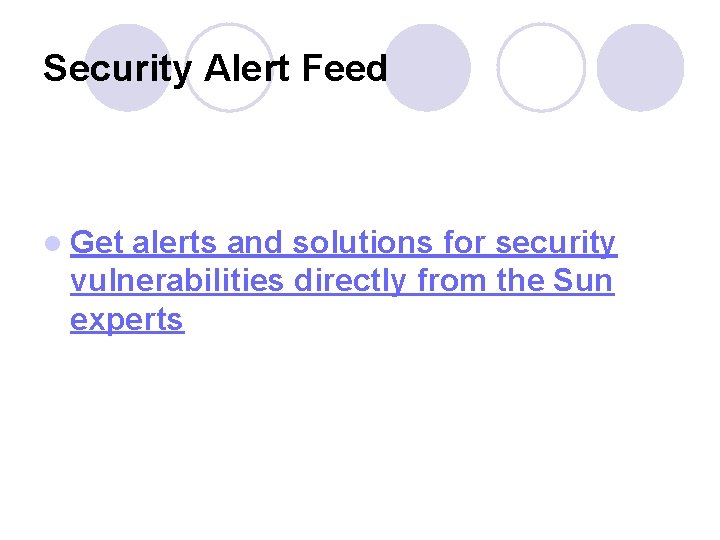This screenshot has width=720, height=540.
Task: Click the "vulnerabilities directly from the Sun" link line
Action: 342,281
